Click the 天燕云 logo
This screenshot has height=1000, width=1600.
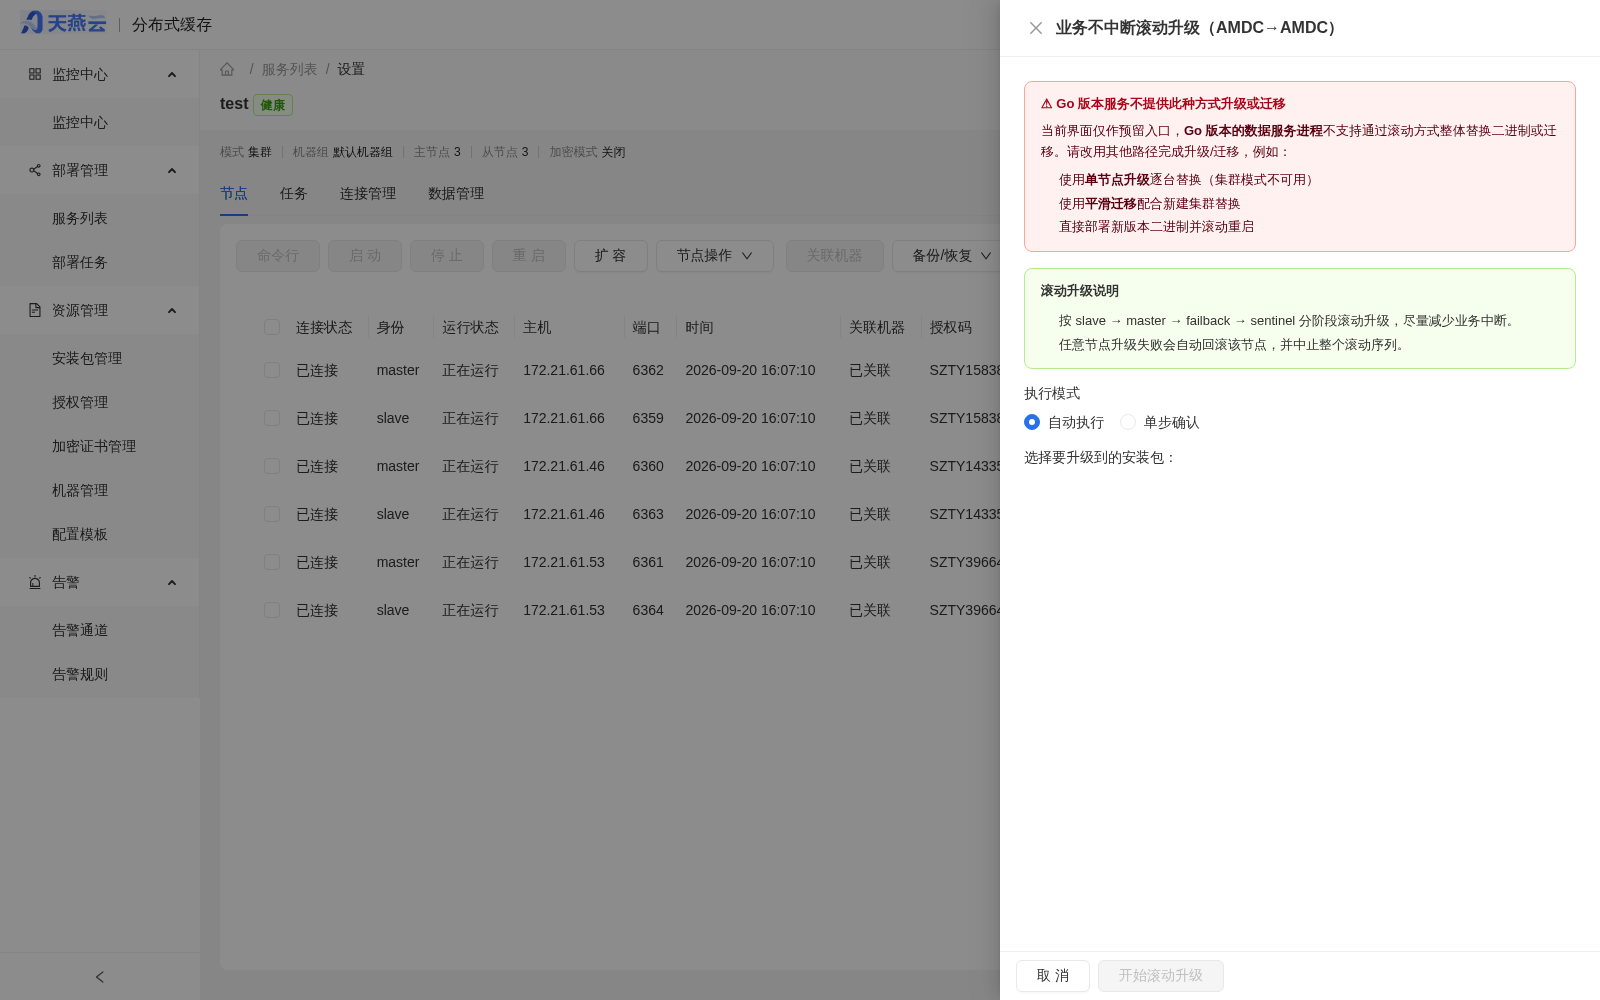63,23
